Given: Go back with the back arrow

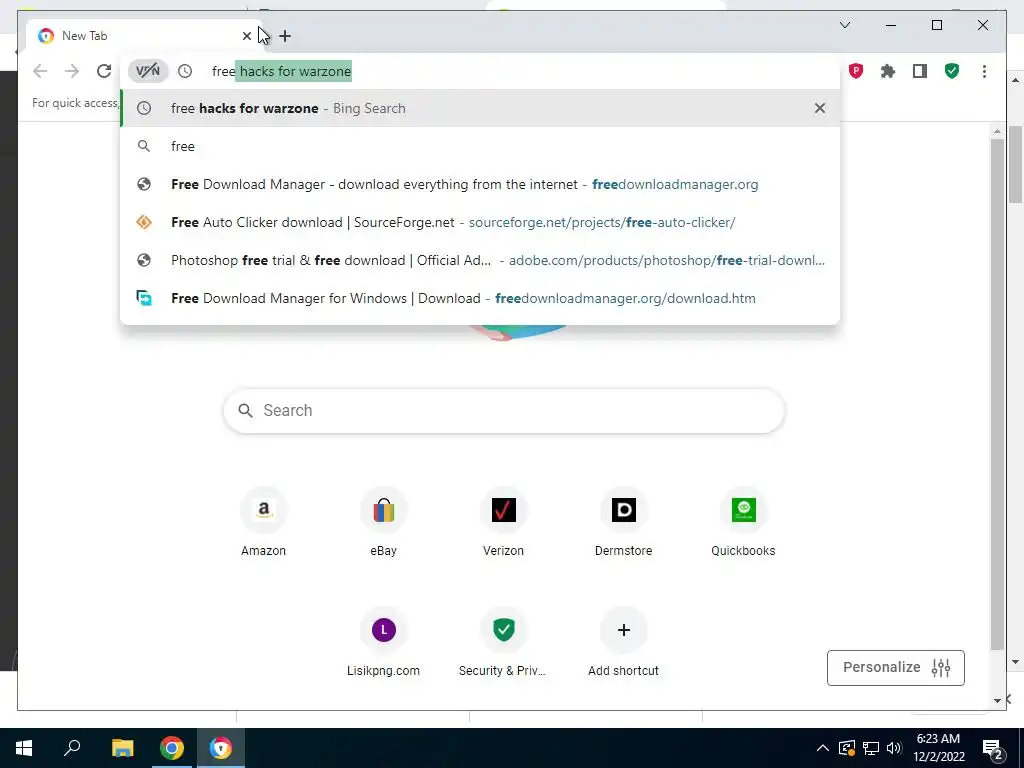Looking at the screenshot, I should click(40, 71).
